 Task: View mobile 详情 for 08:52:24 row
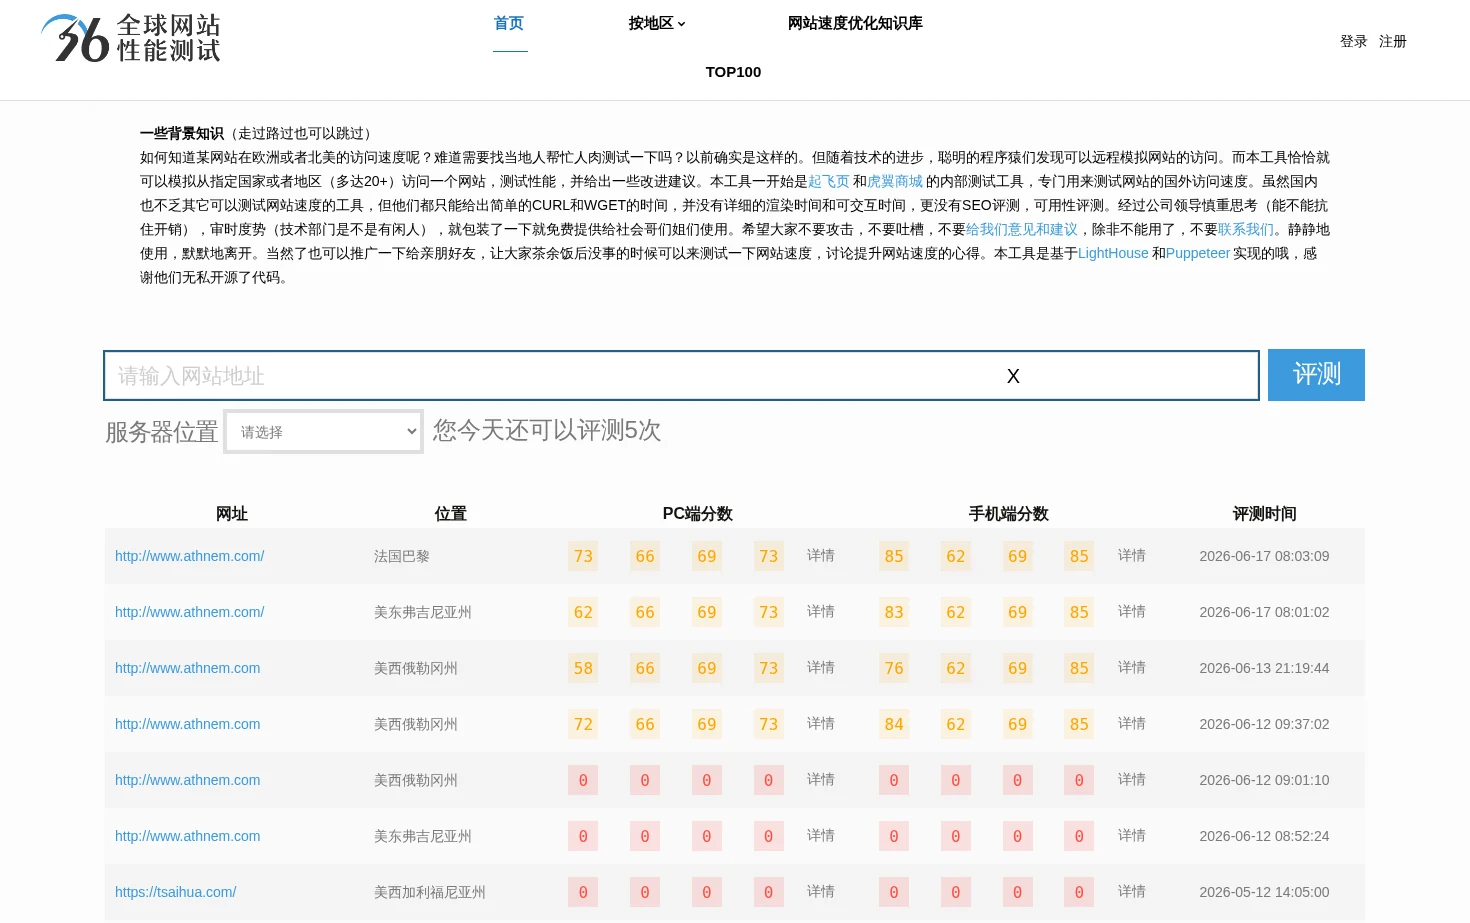pos(1132,835)
